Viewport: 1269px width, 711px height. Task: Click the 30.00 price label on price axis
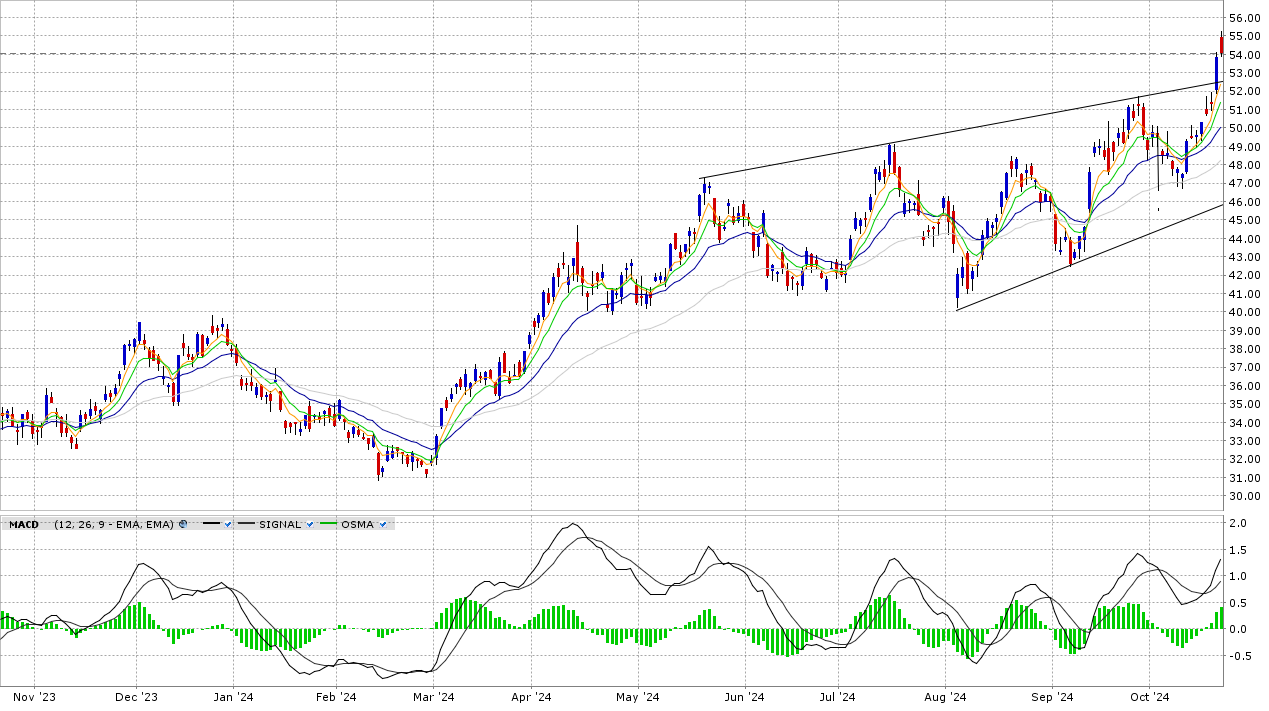point(1245,496)
